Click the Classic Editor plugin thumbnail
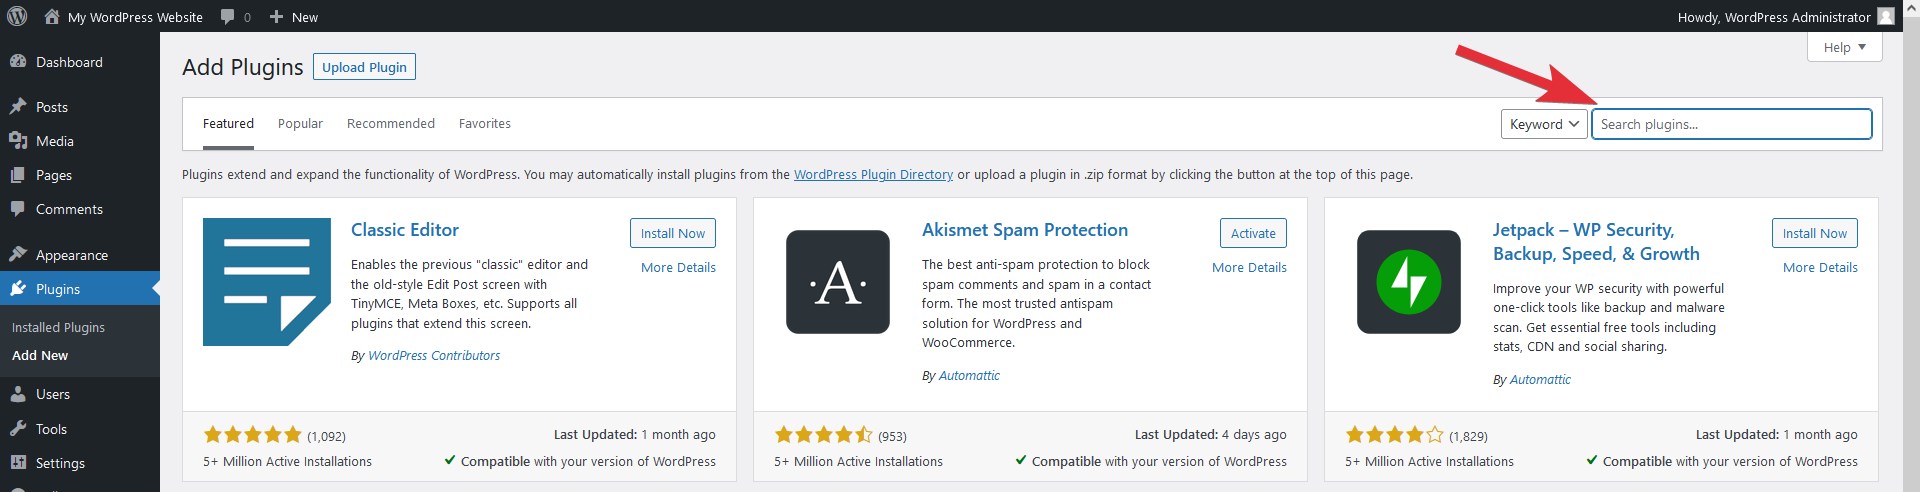This screenshot has width=1920, height=492. (267, 282)
